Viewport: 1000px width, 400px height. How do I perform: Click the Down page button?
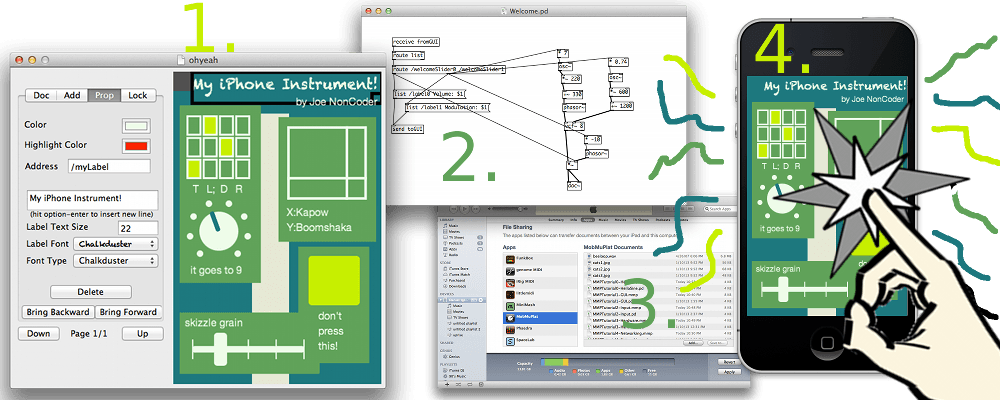pos(38,334)
